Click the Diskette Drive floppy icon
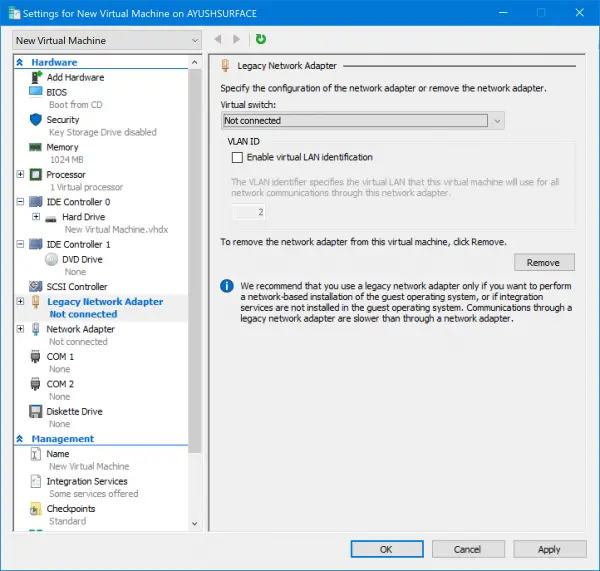 [x=36, y=411]
